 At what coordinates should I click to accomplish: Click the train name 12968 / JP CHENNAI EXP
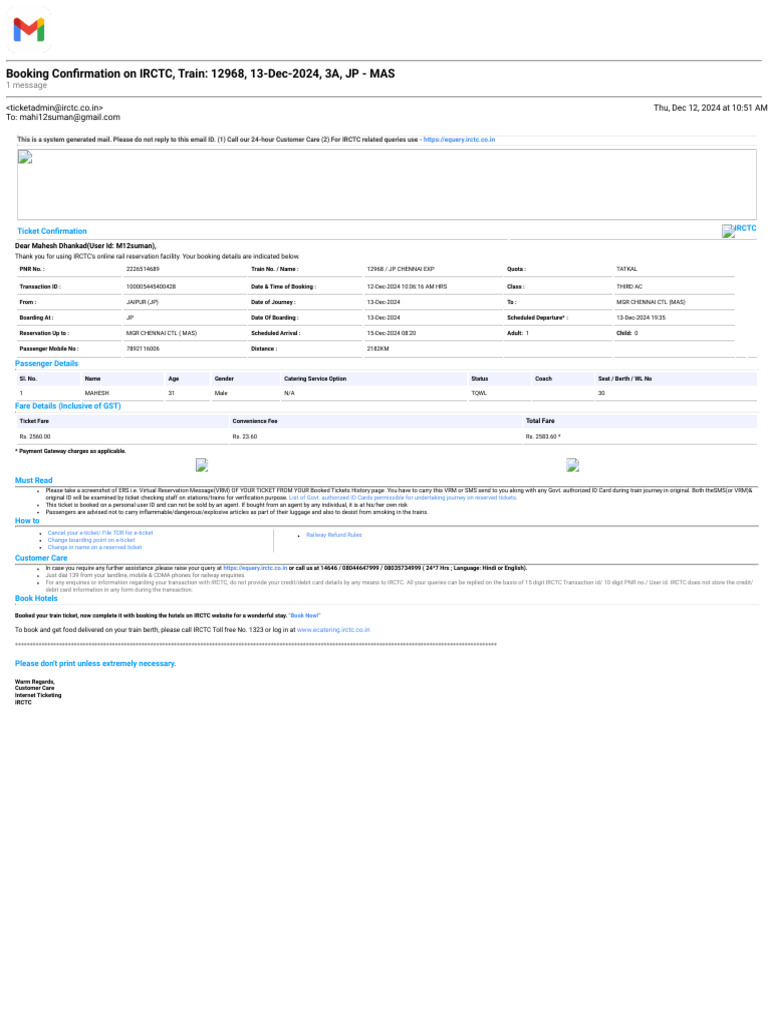(x=400, y=269)
